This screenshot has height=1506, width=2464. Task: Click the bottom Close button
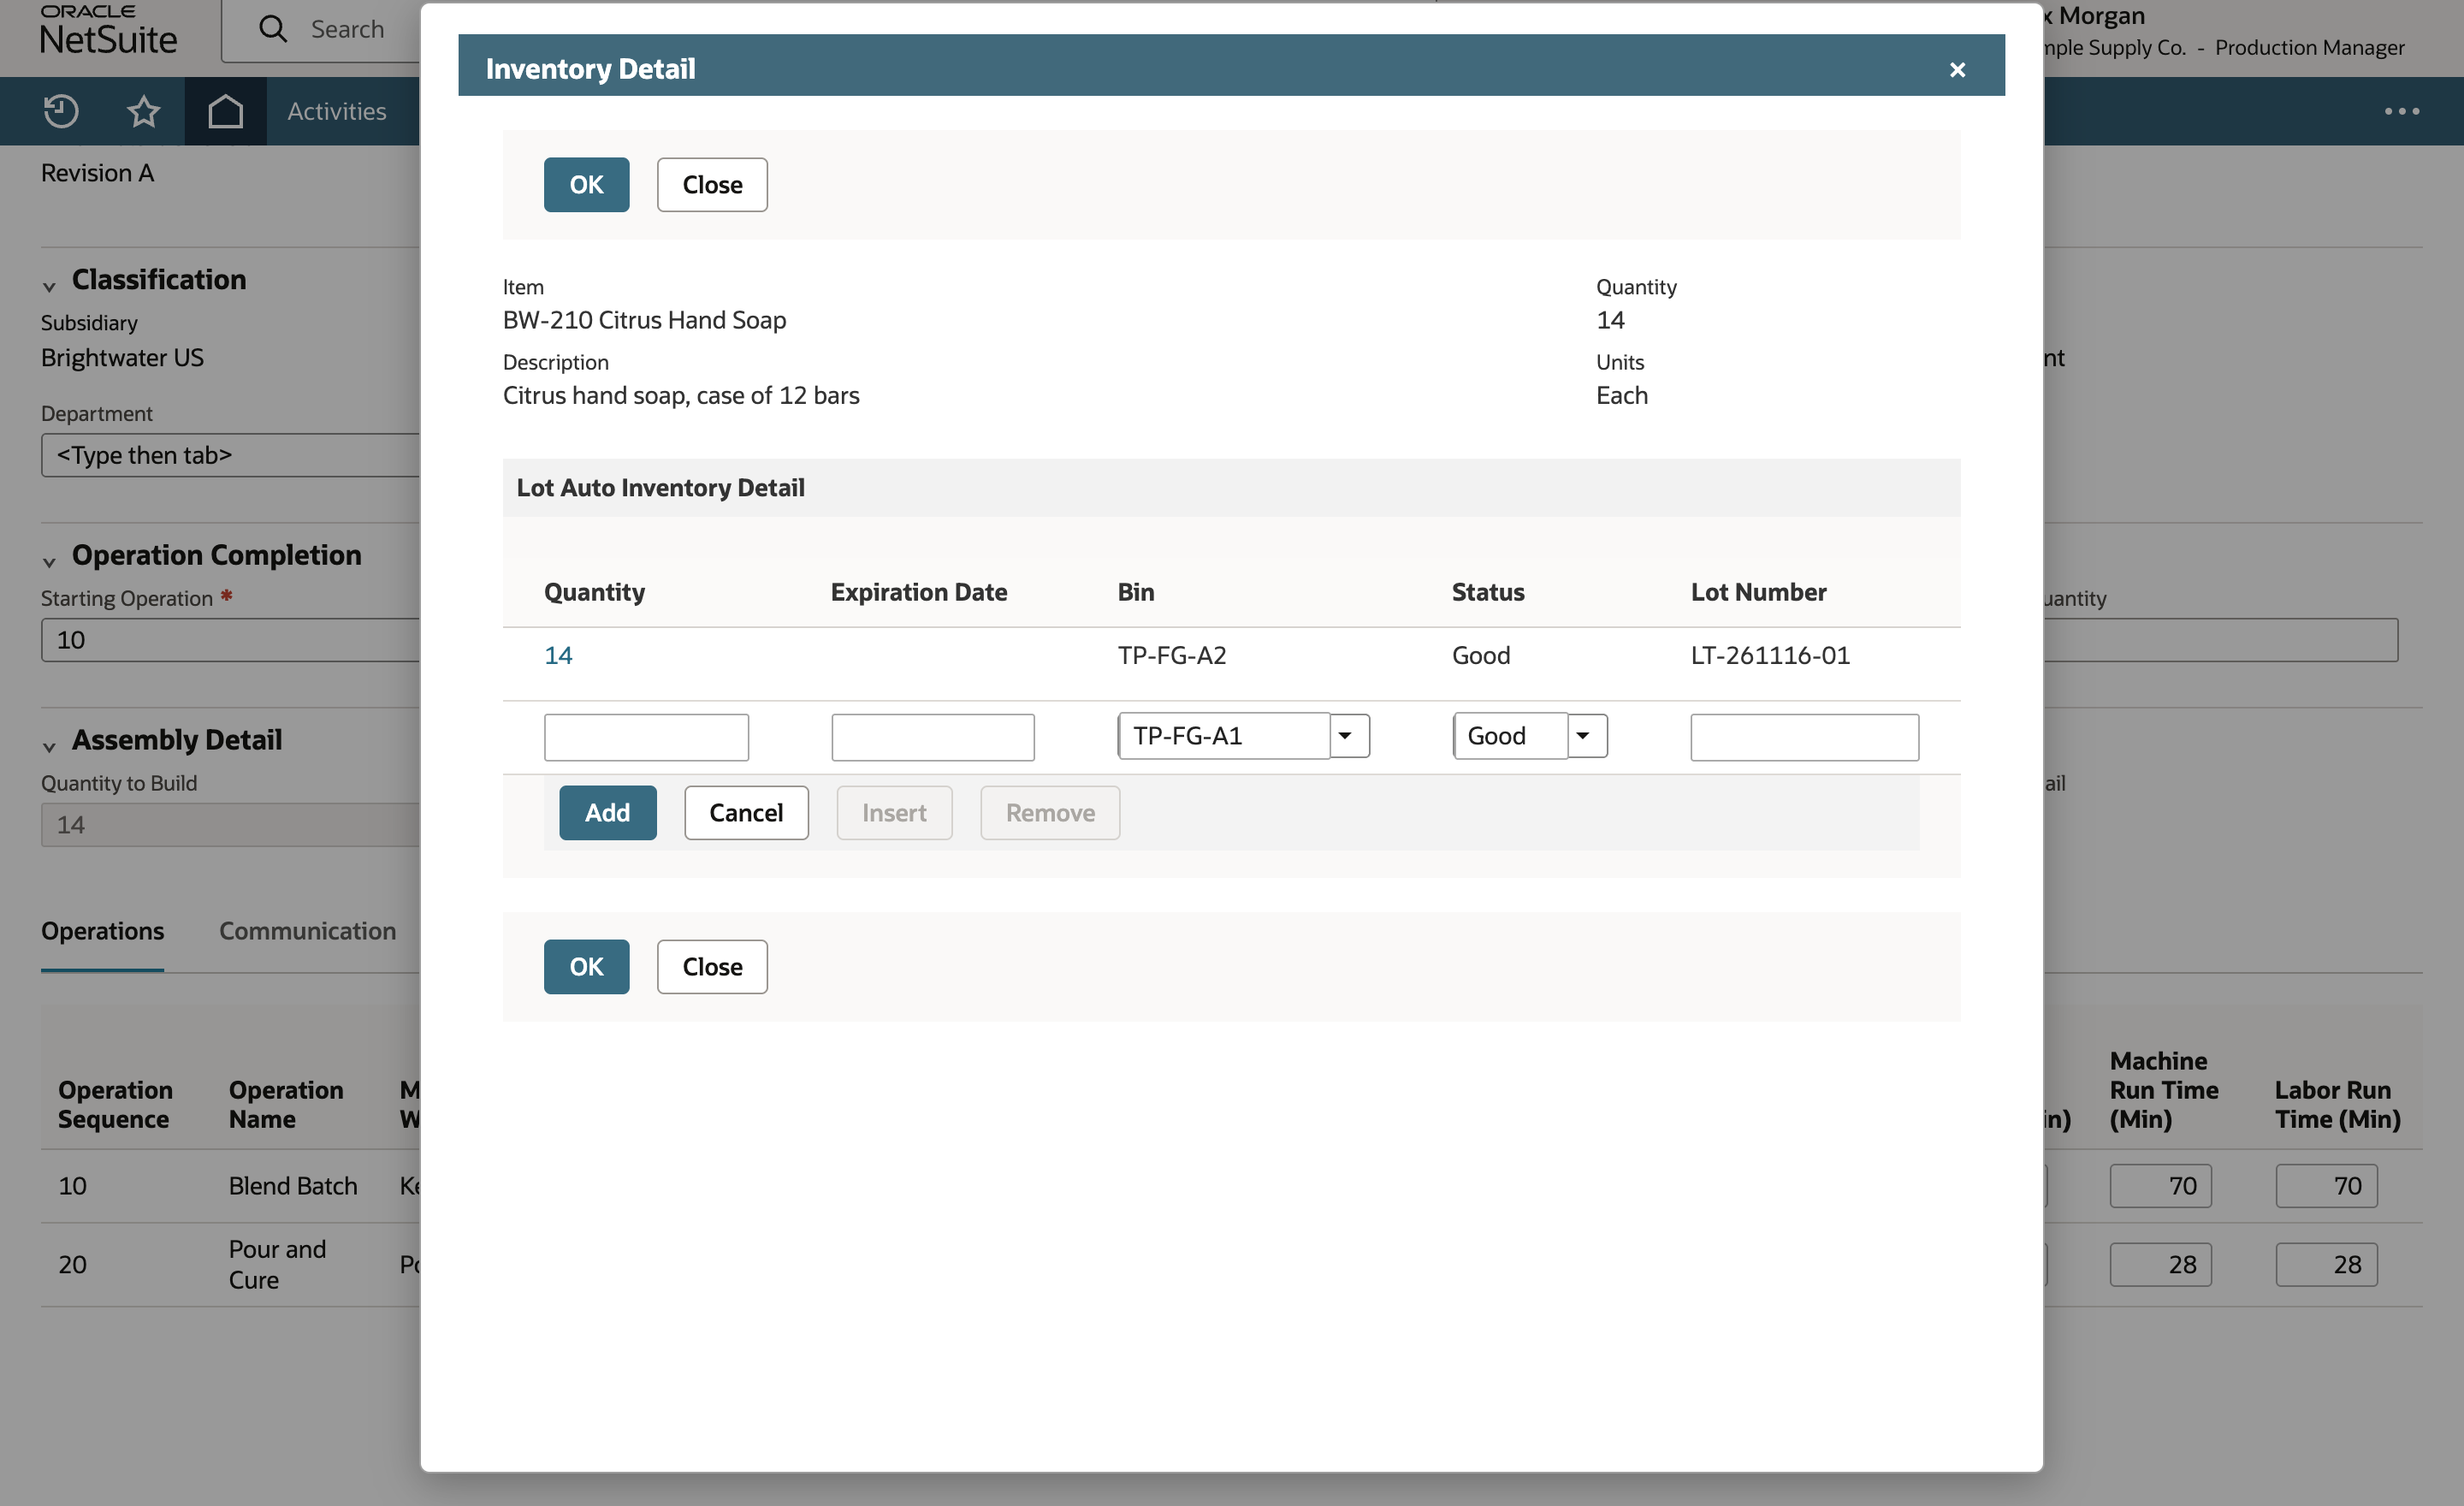pyautogui.click(x=712, y=966)
